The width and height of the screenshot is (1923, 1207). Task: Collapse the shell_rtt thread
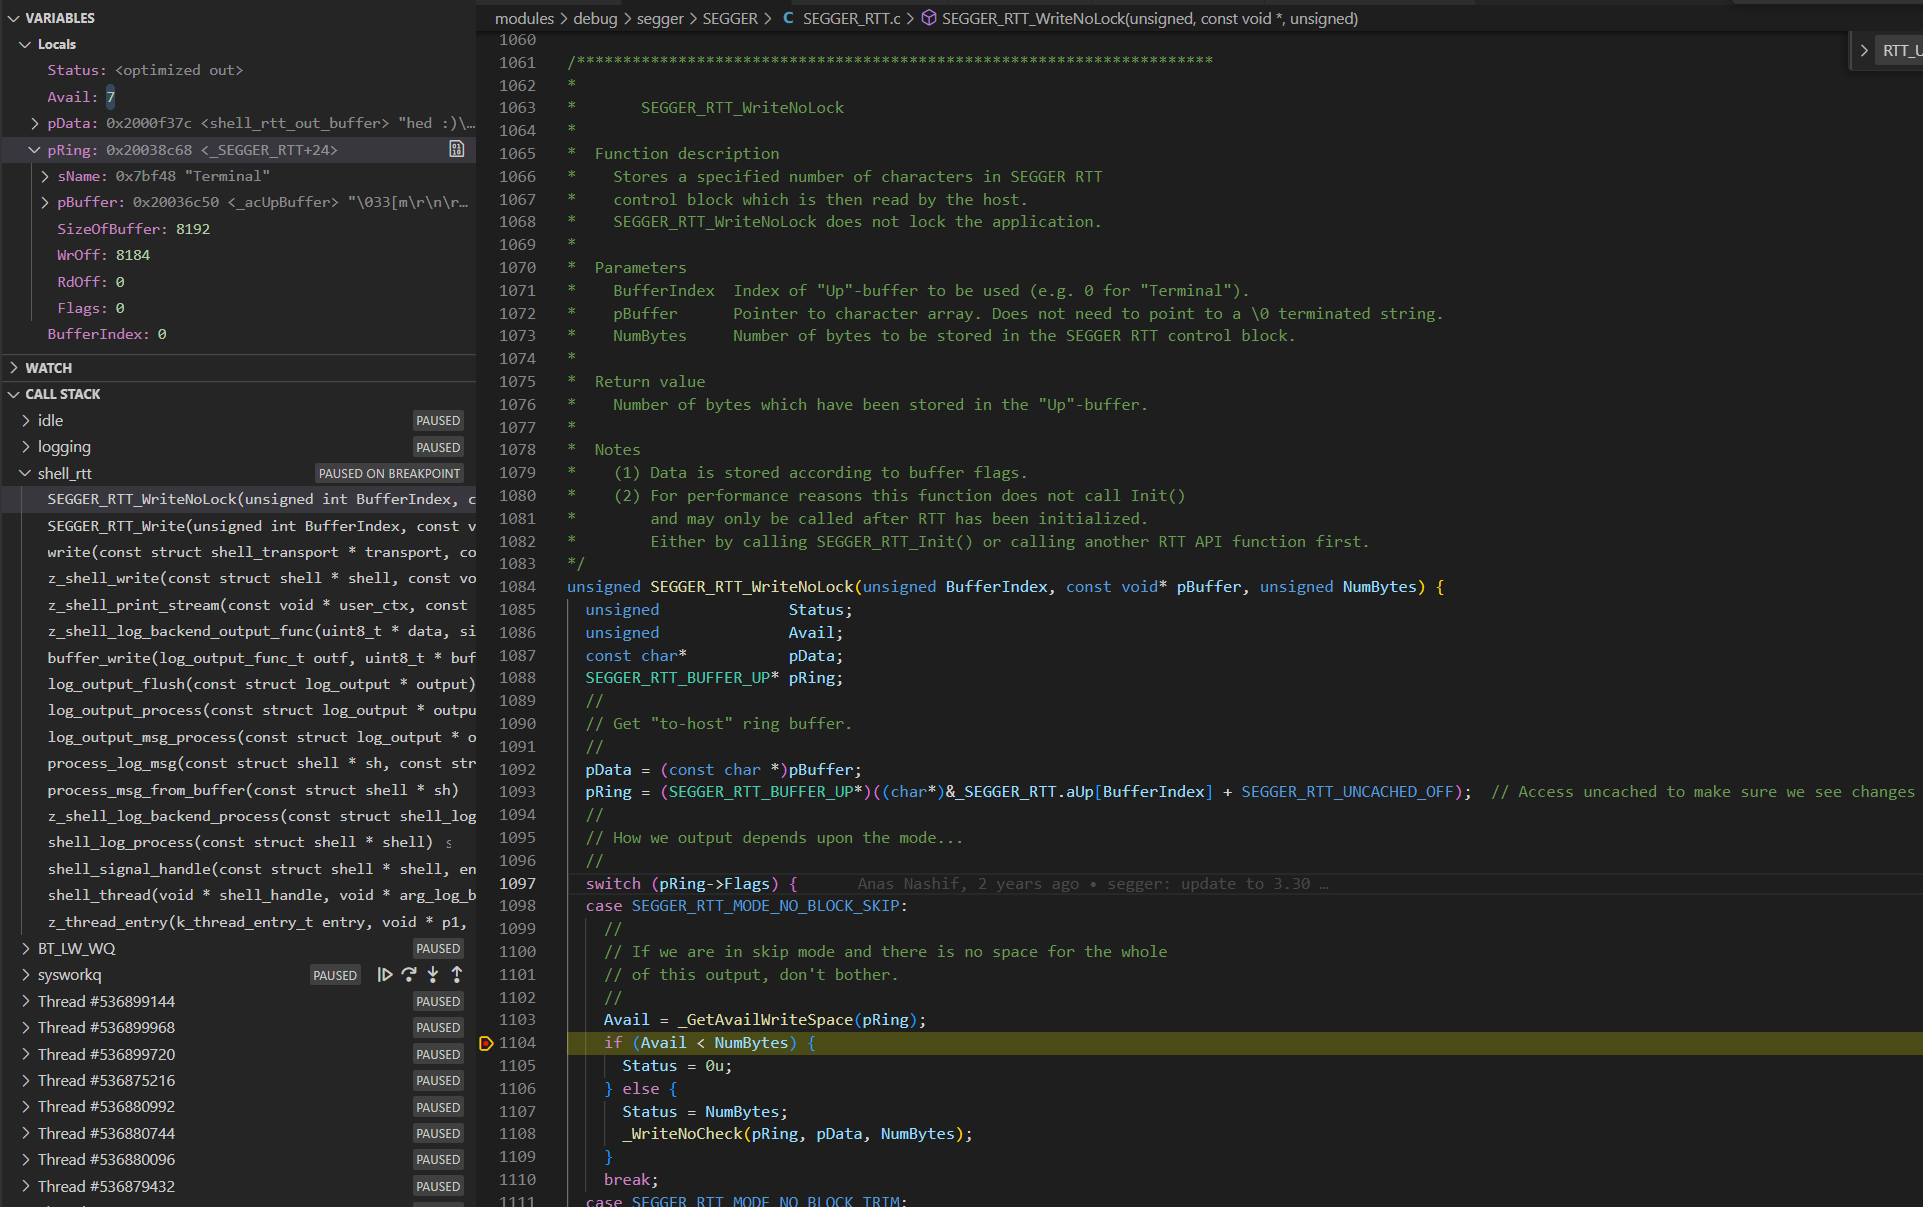(25, 474)
